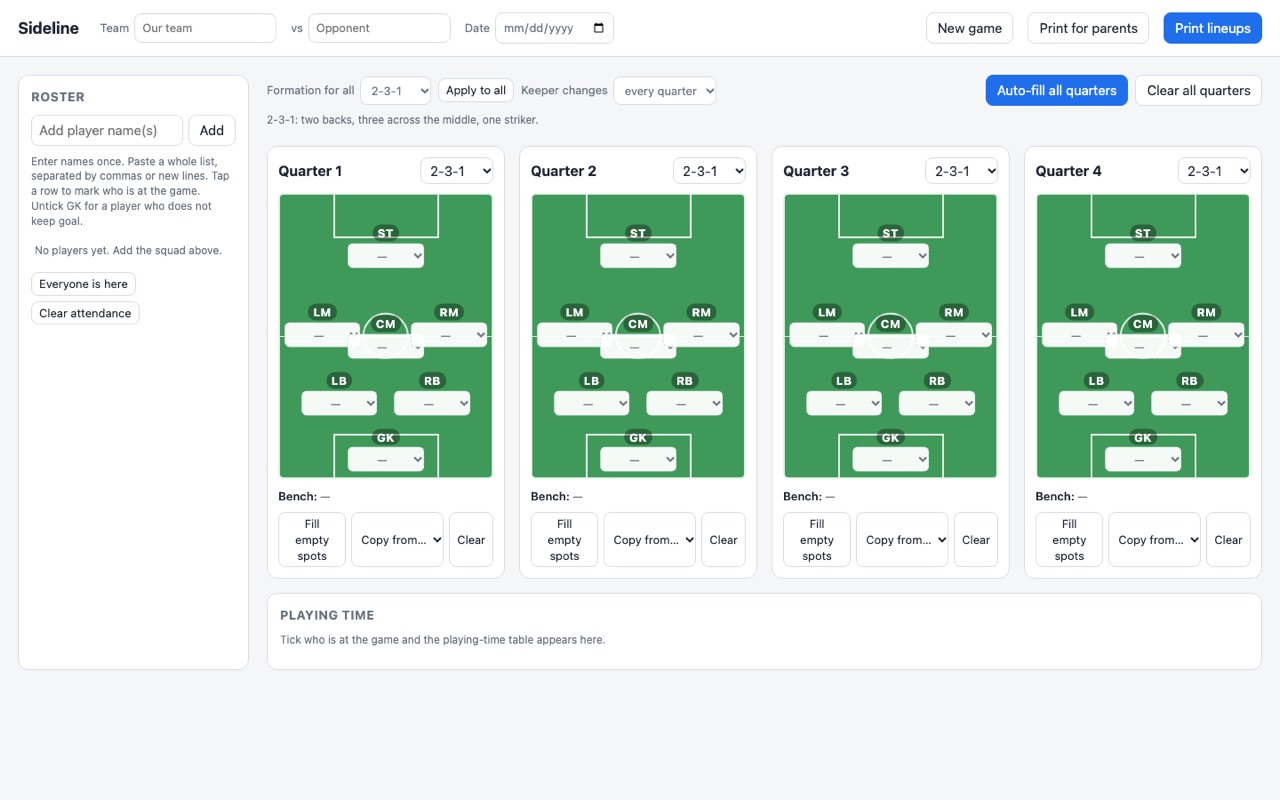Focus the Add player name(s) field

(107, 130)
